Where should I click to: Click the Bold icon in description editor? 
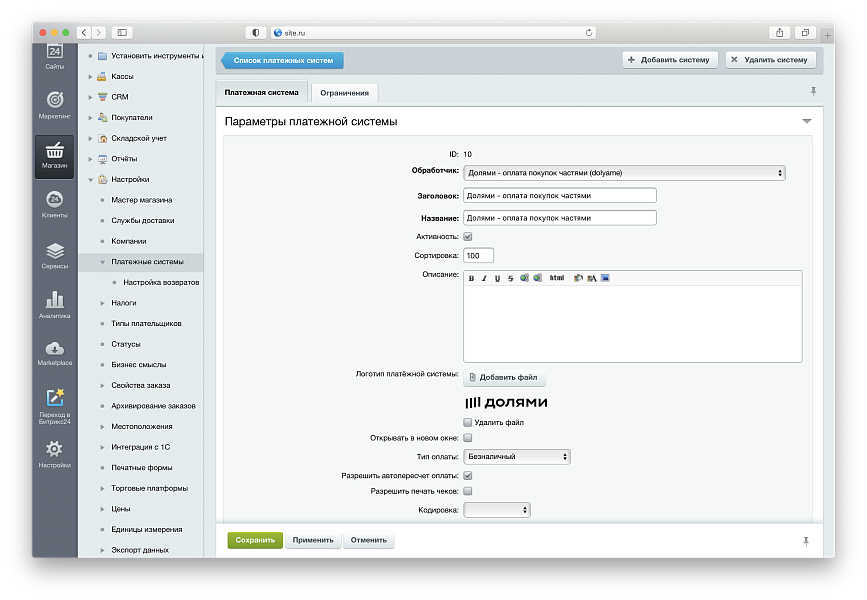(471, 278)
